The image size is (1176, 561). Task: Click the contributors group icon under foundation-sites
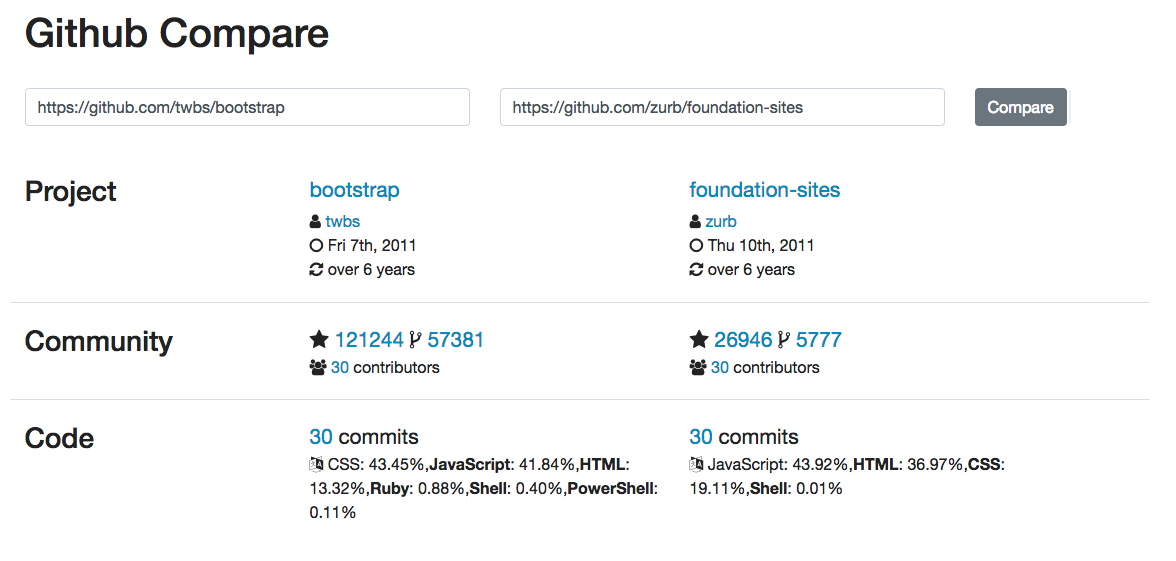point(698,368)
